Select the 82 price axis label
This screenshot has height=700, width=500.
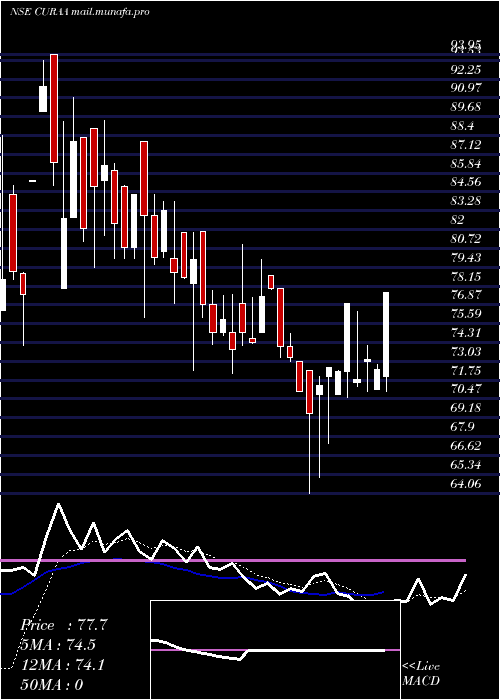458,220
